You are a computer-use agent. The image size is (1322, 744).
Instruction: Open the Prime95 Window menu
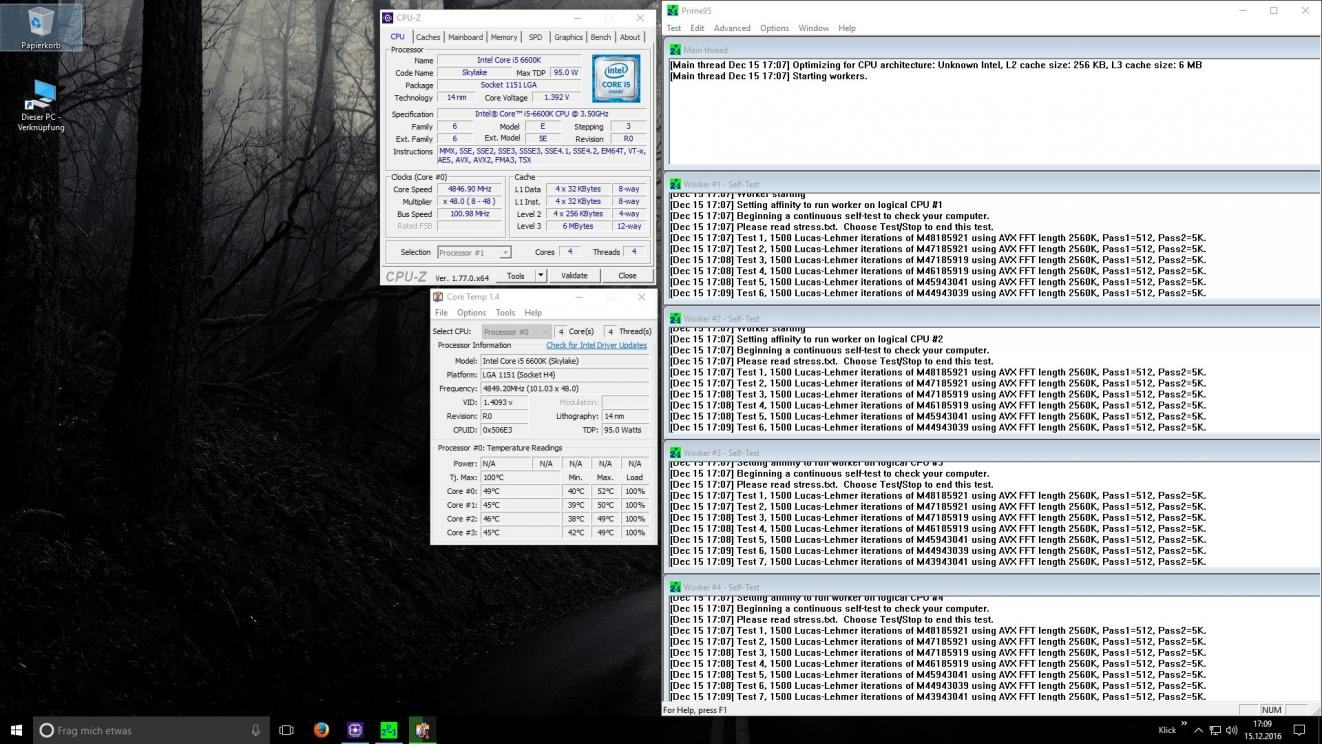tap(813, 28)
